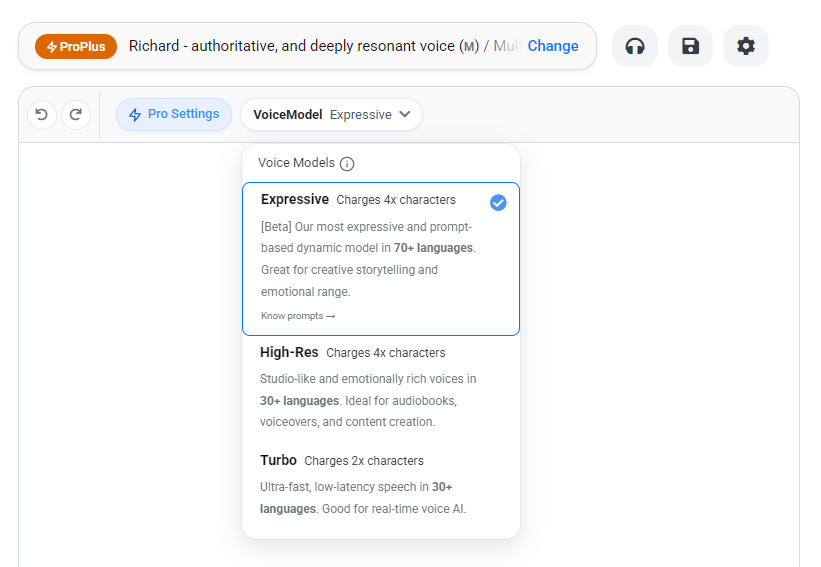
Task: Open the settings gear icon
Action: pyautogui.click(x=746, y=46)
